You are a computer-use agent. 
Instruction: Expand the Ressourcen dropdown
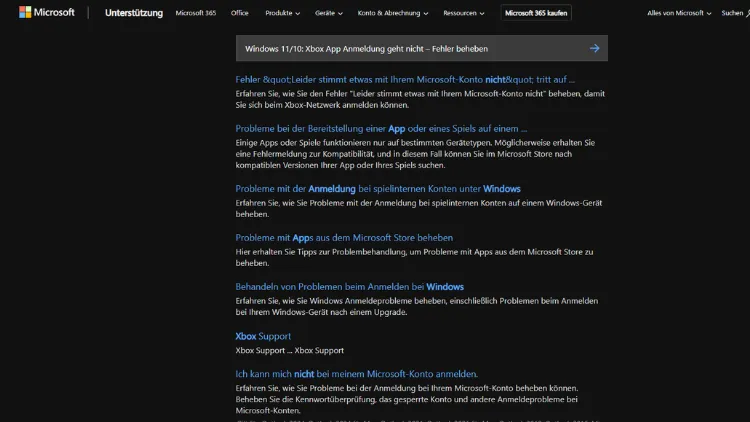click(x=463, y=13)
